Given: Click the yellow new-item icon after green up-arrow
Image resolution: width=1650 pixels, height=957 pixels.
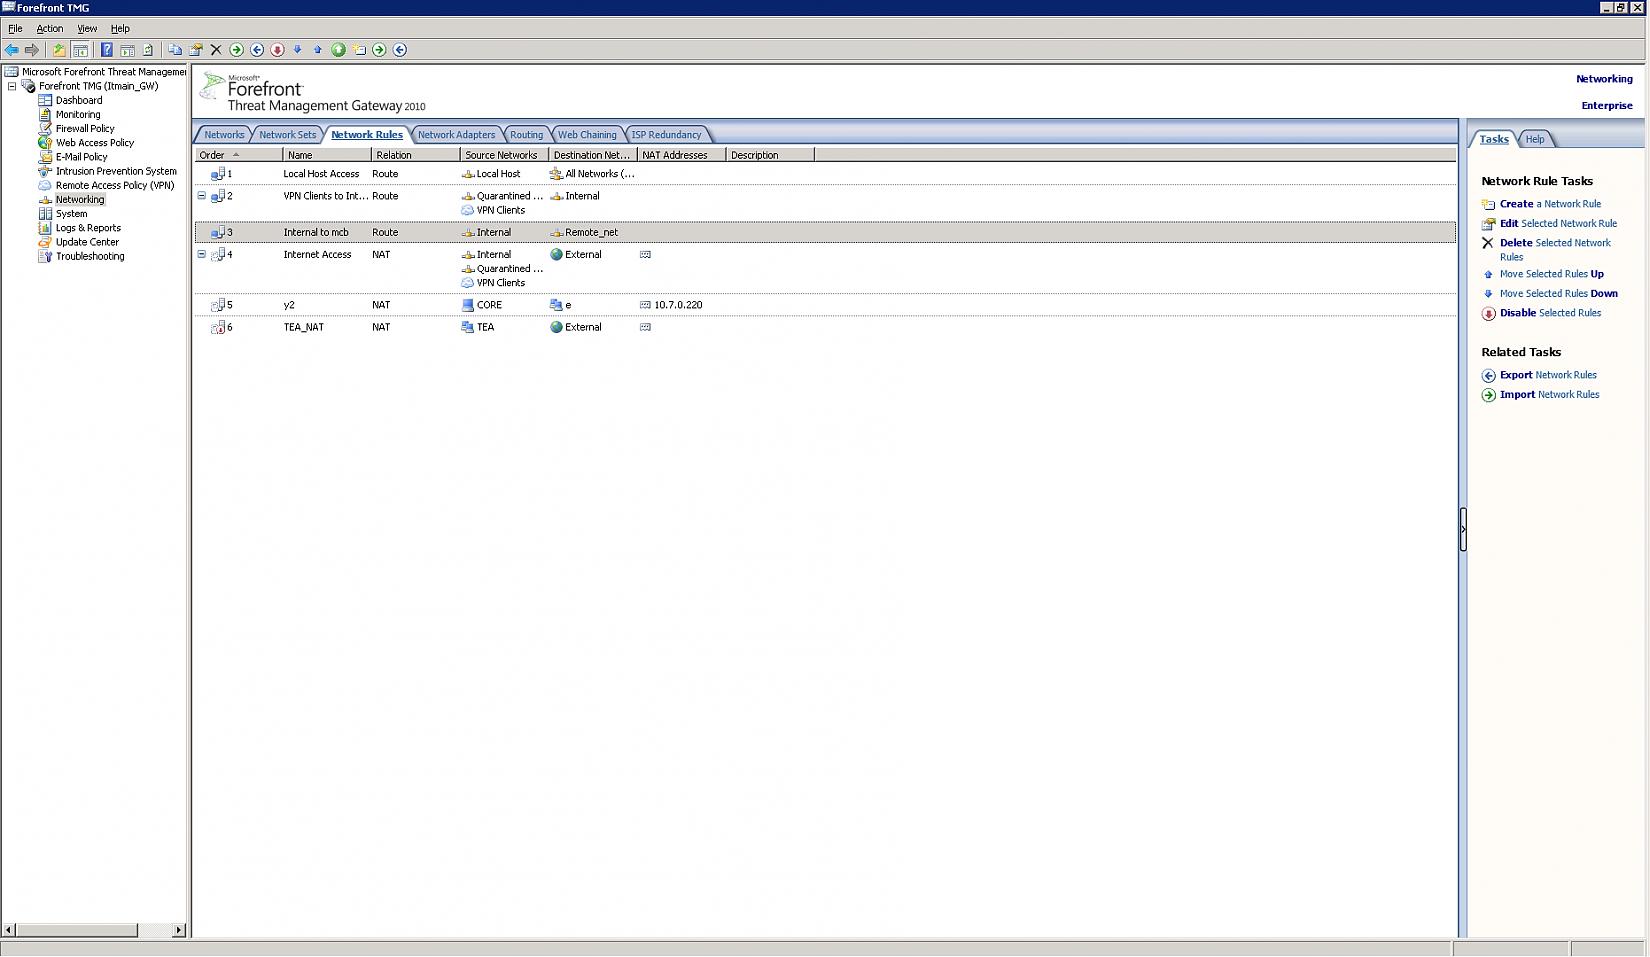Looking at the screenshot, I should pyautogui.click(x=359, y=50).
